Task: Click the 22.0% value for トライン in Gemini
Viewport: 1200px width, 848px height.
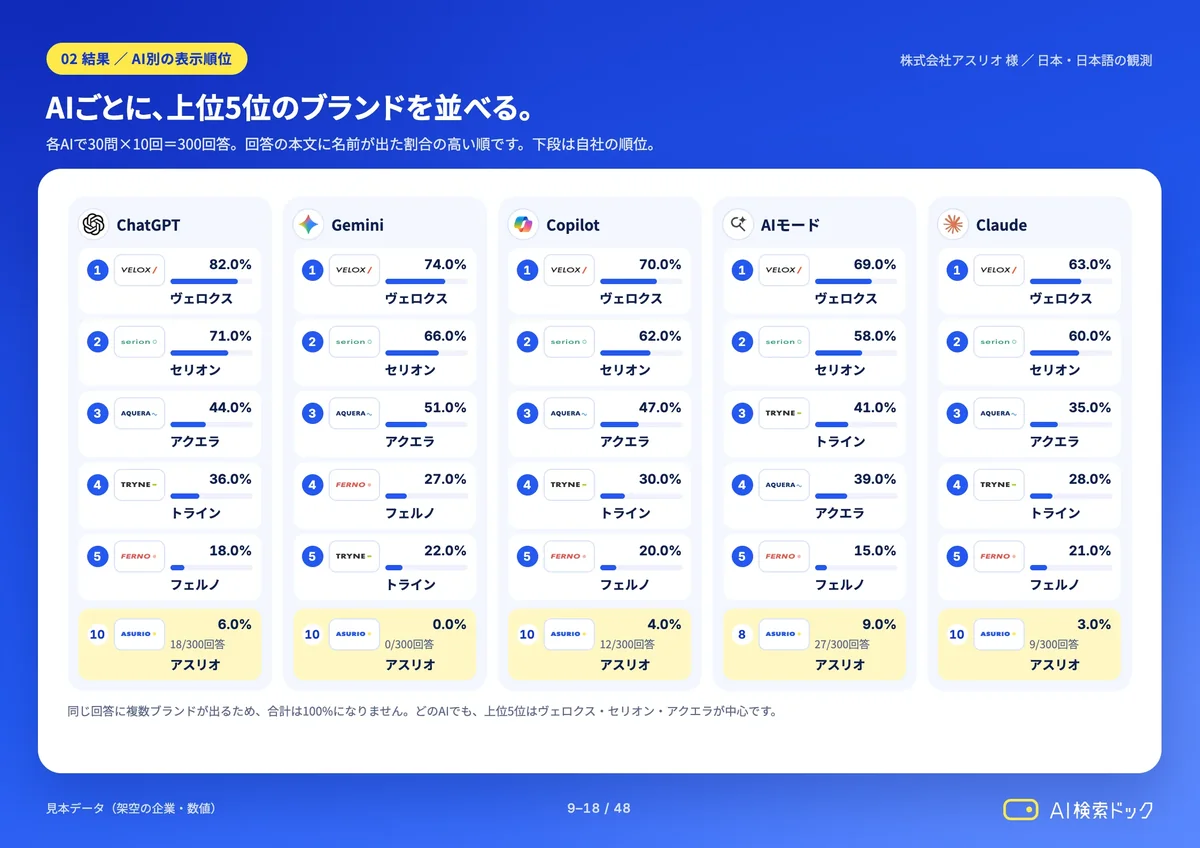Action: tap(445, 550)
